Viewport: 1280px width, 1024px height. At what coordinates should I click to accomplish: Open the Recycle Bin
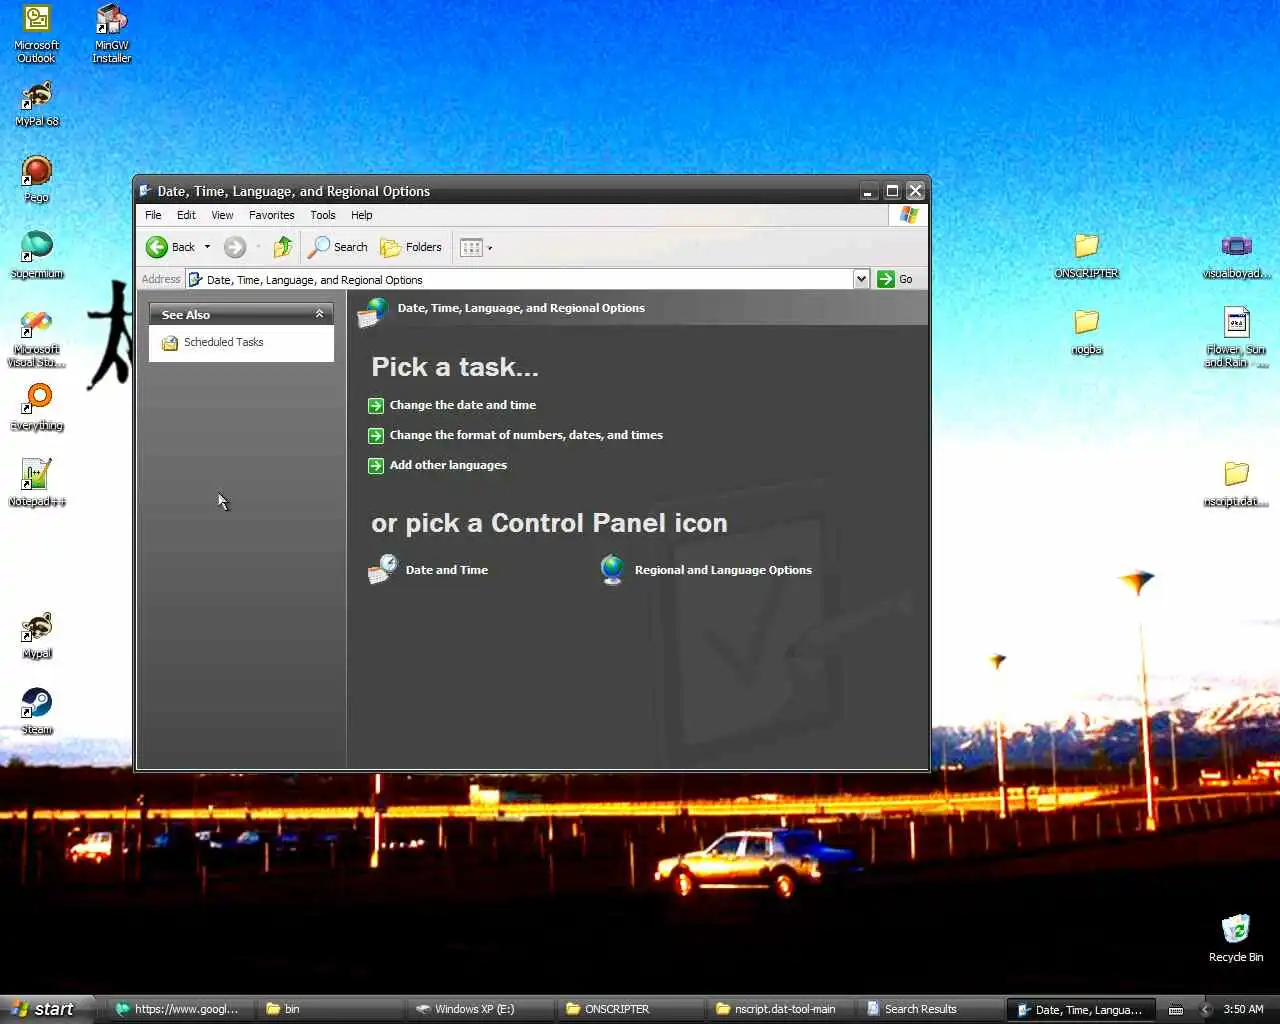click(1236, 938)
